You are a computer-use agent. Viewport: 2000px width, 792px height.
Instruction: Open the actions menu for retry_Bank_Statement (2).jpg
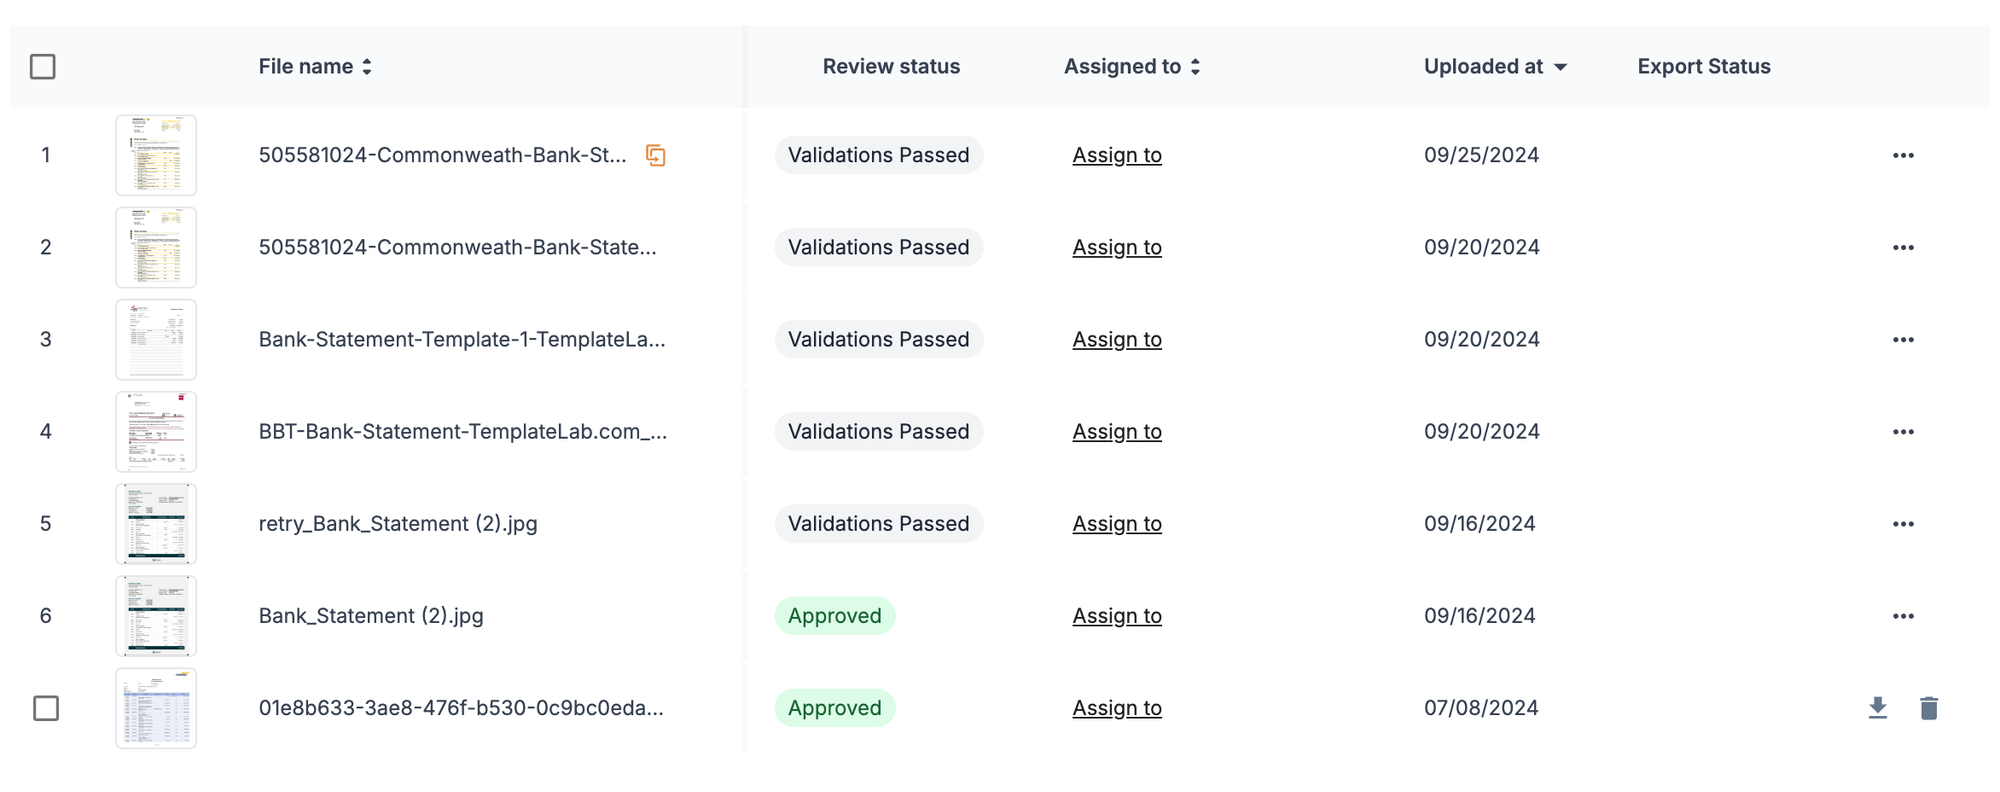tap(1905, 523)
